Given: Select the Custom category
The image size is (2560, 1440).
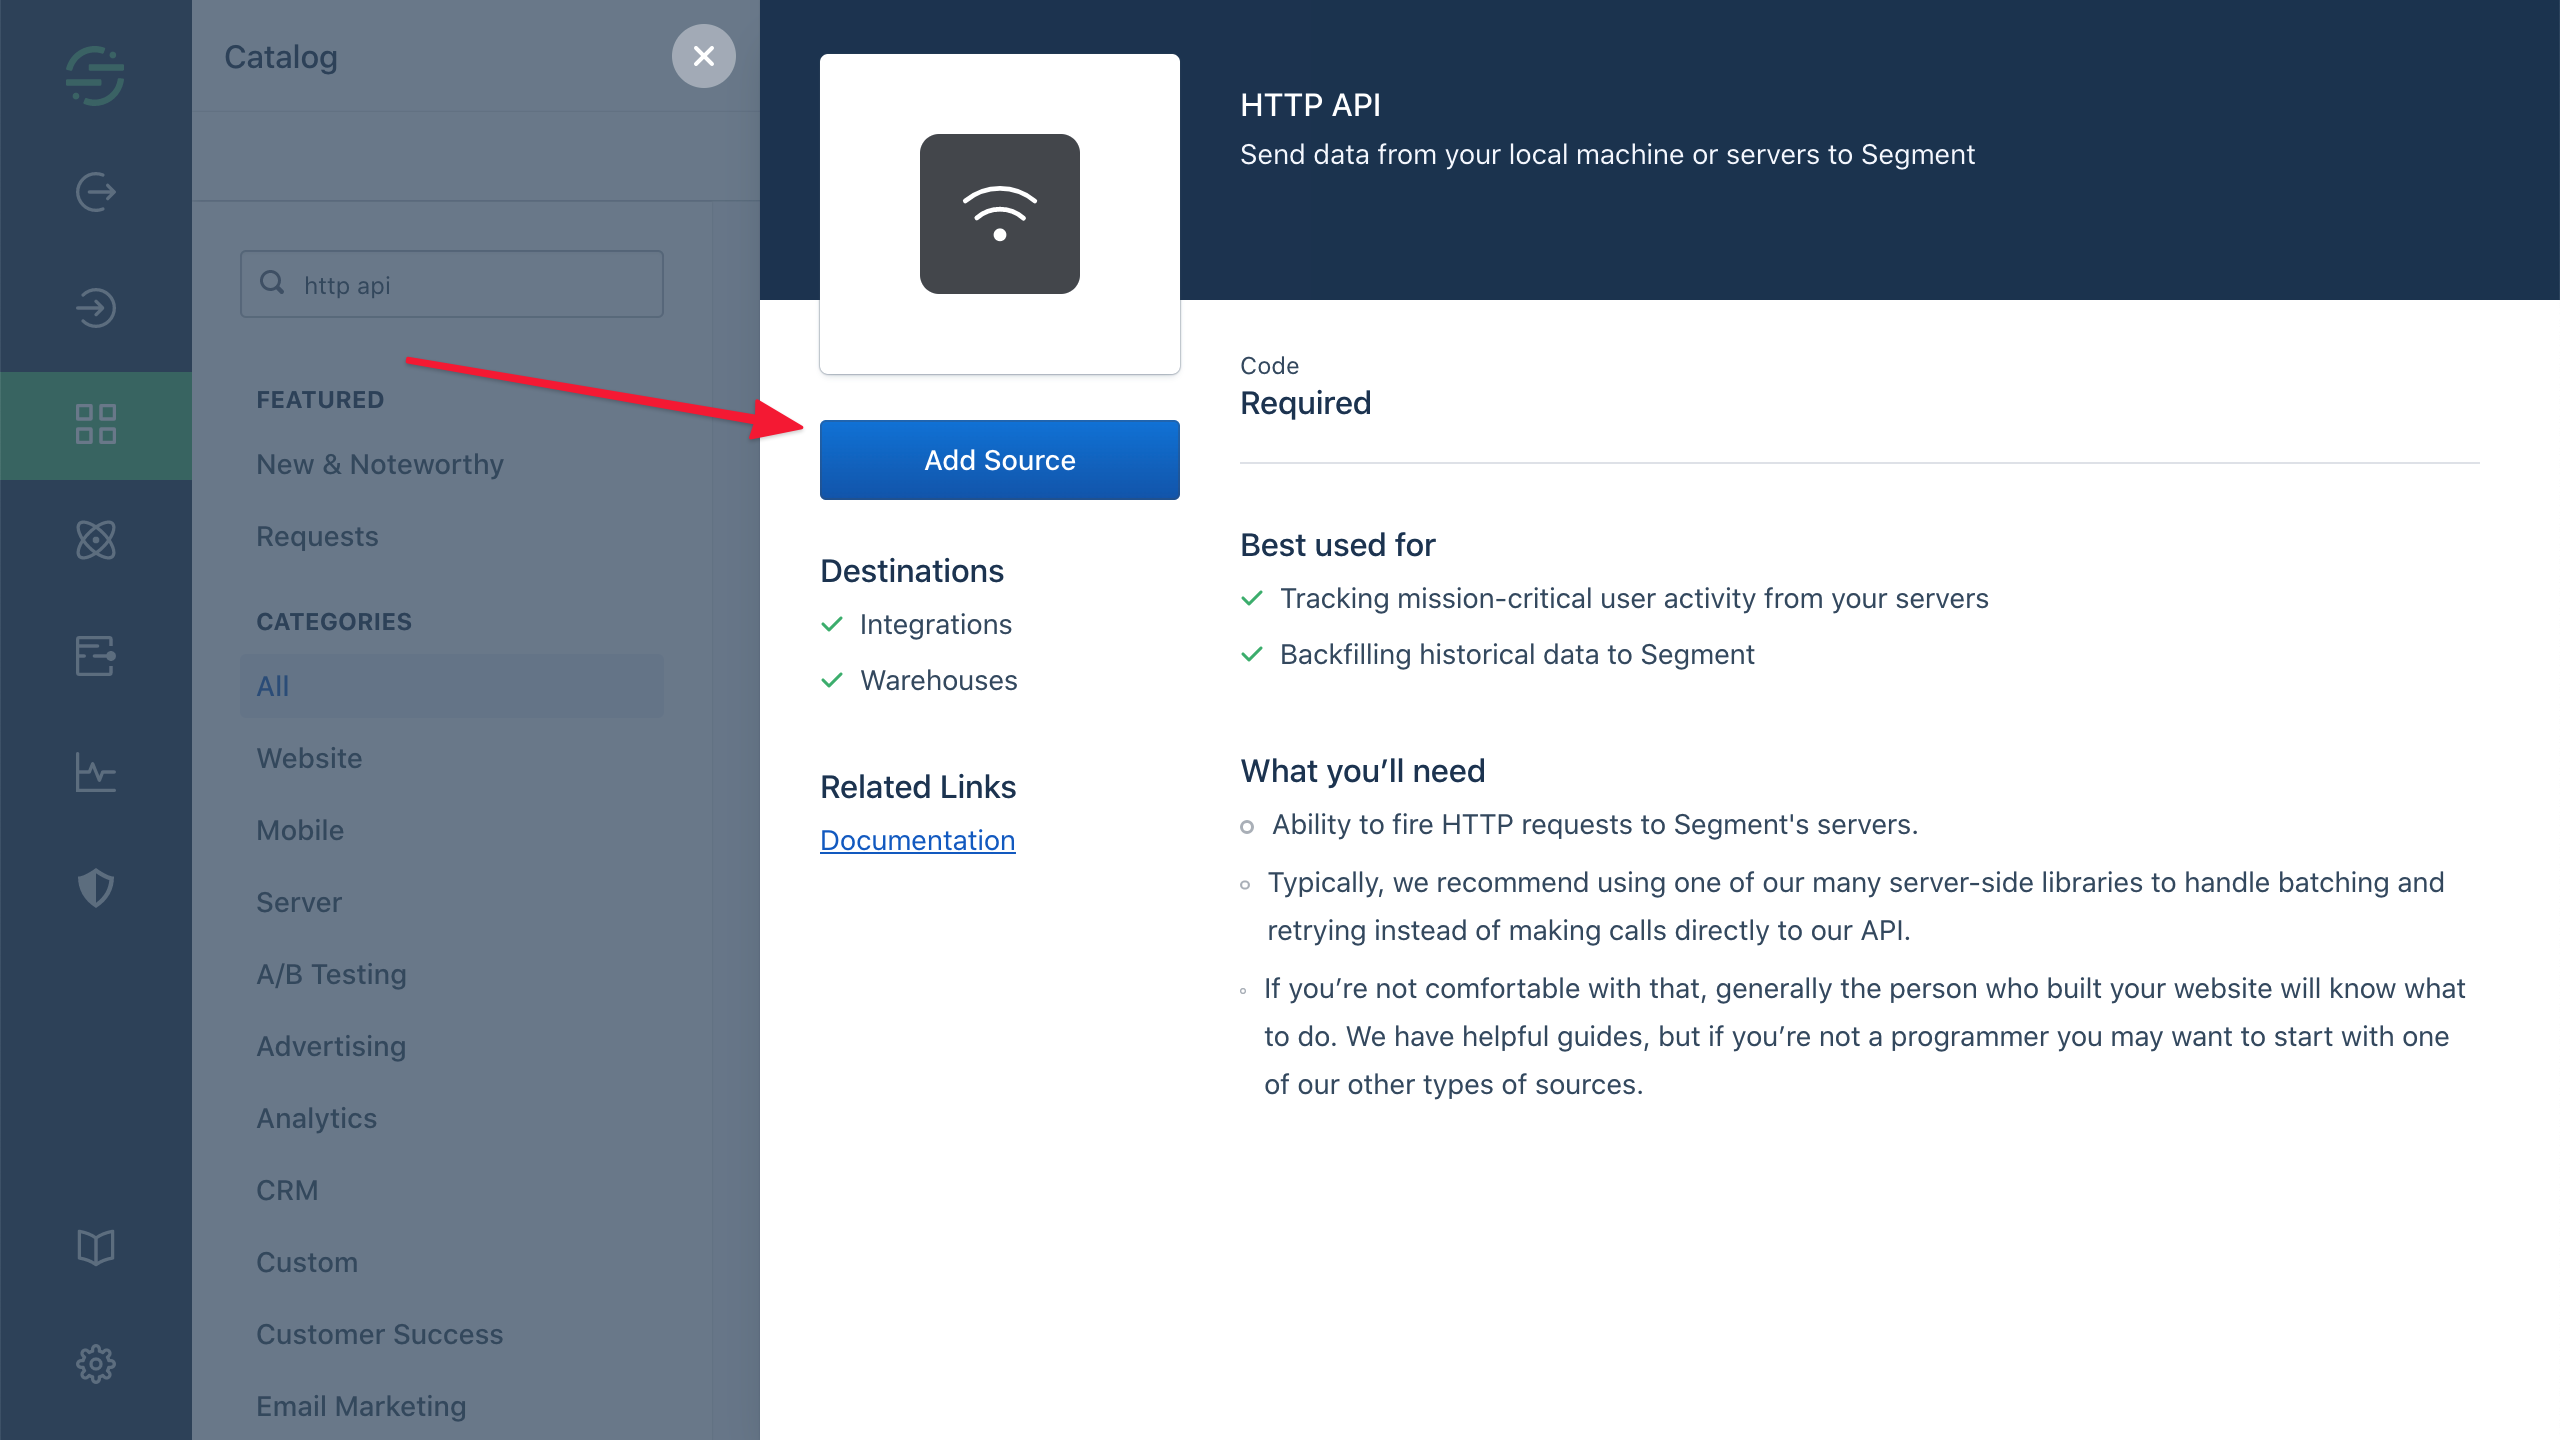Looking at the screenshot, I should [x=307, y=1262].
